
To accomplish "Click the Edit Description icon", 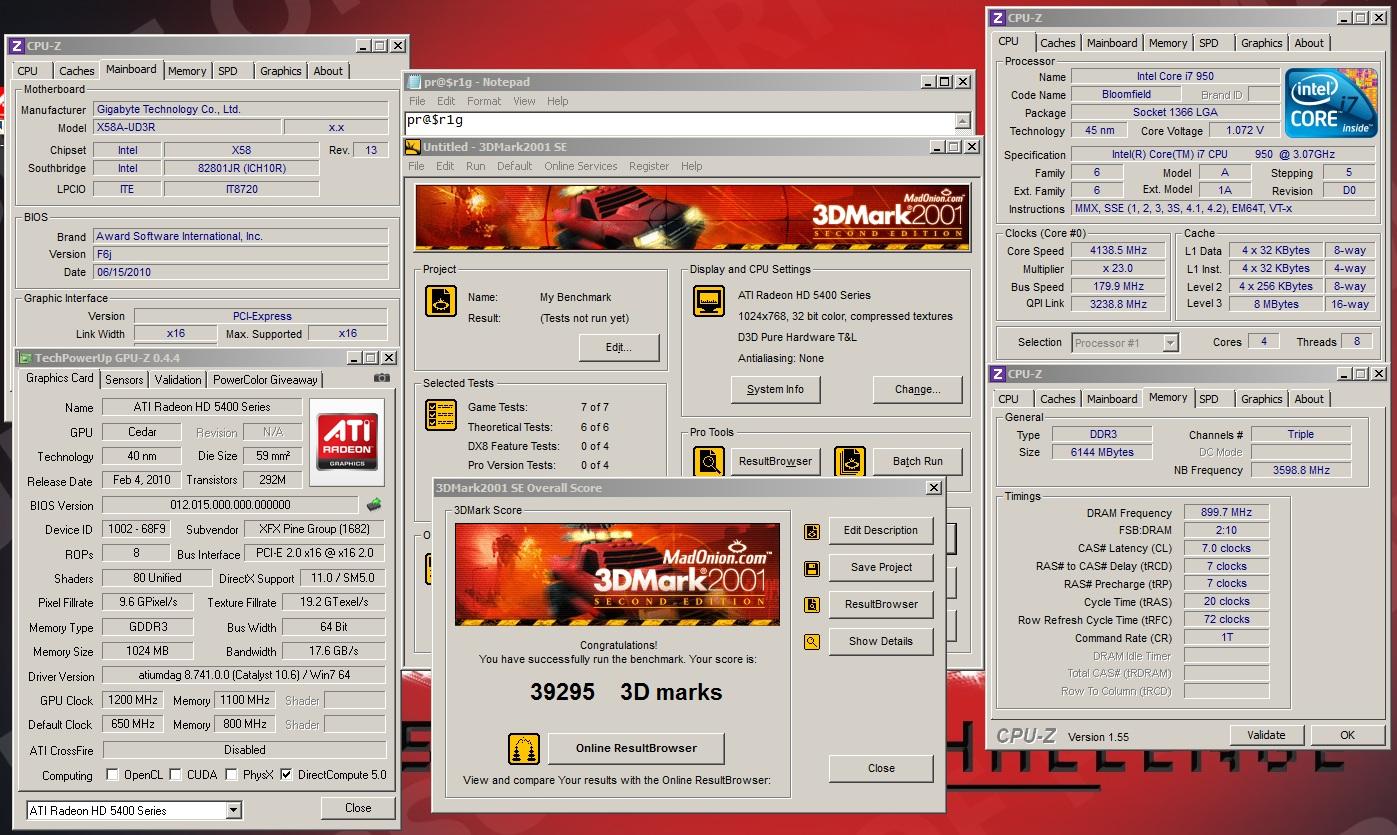I will tap(812, 531).
